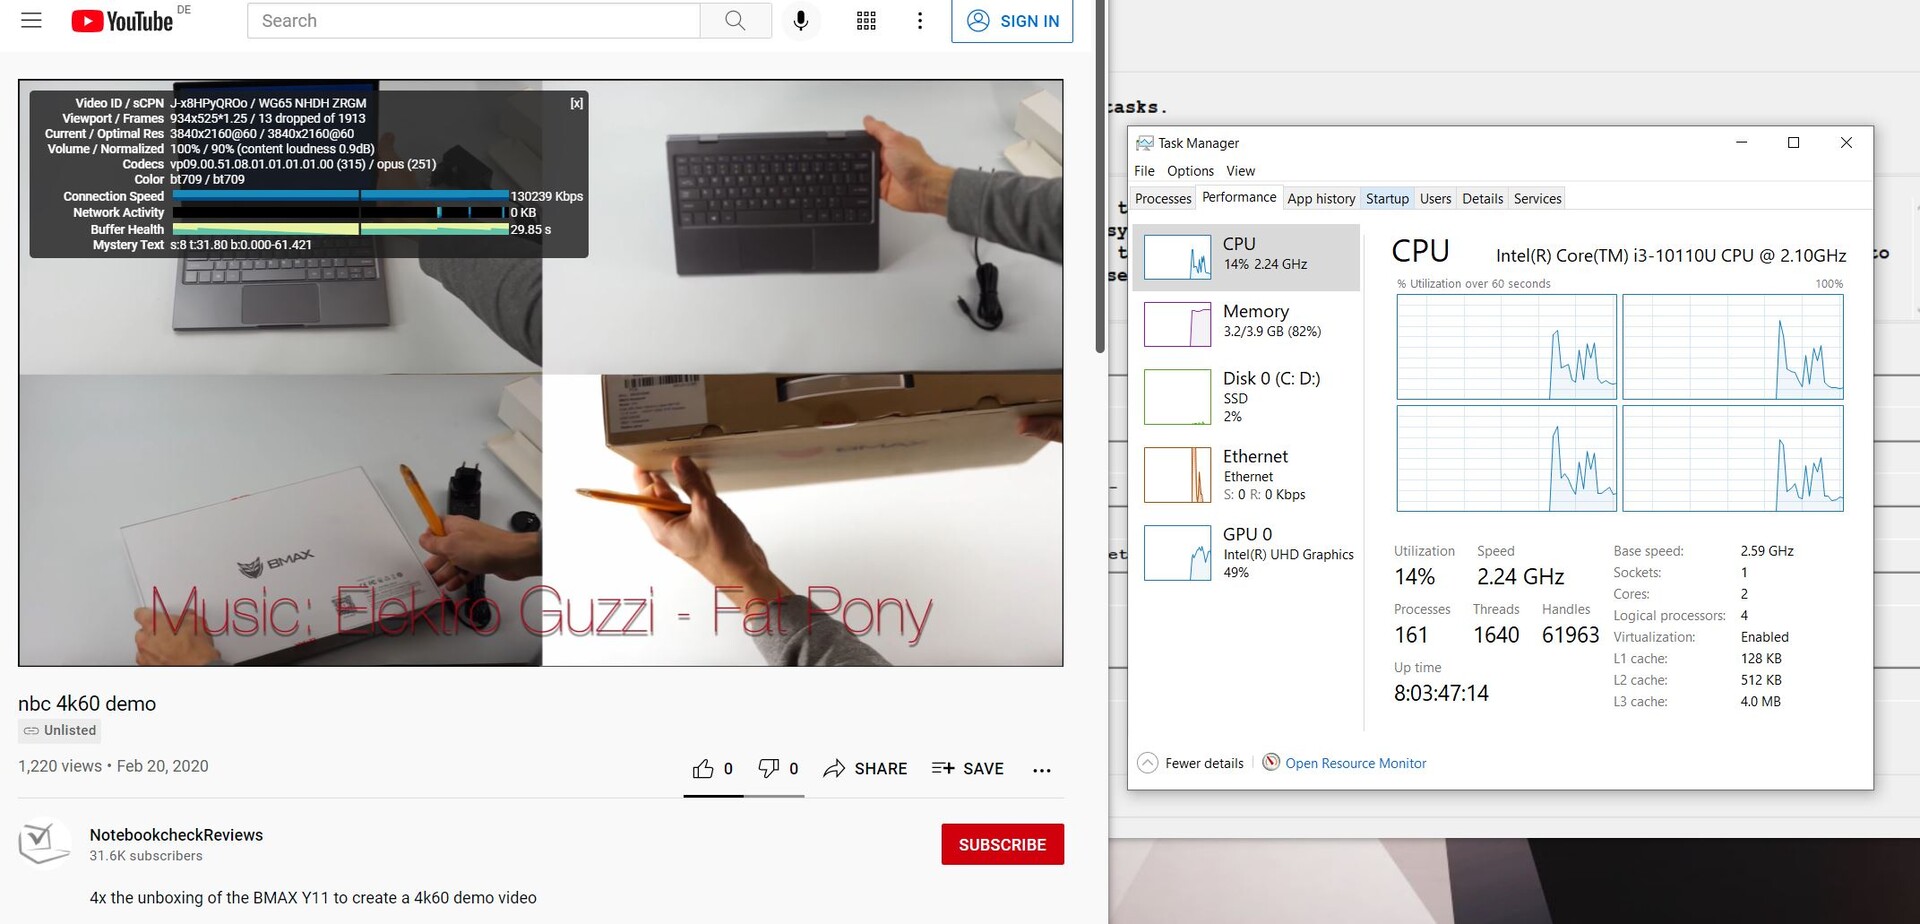Like the nbc 4k60 demo video

click(713, 768)
